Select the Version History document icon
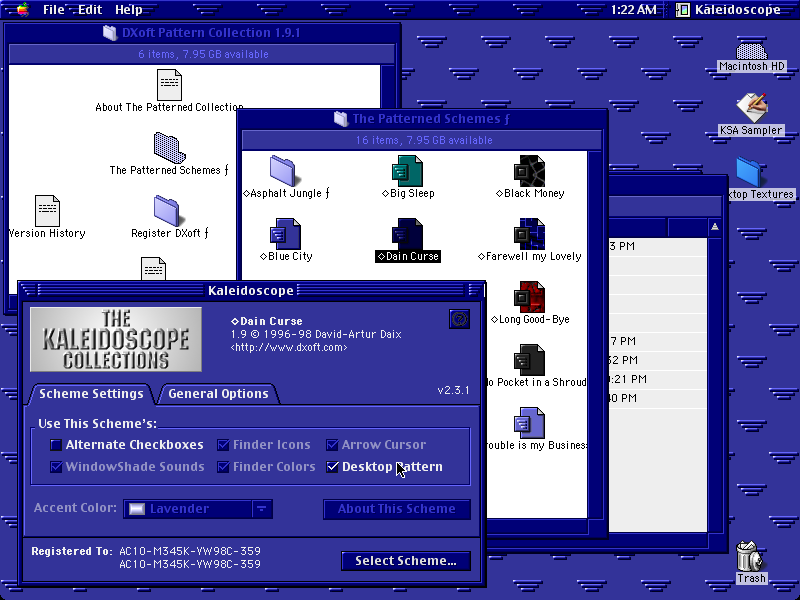Screen dimensions: 800x600 (47, 211)
